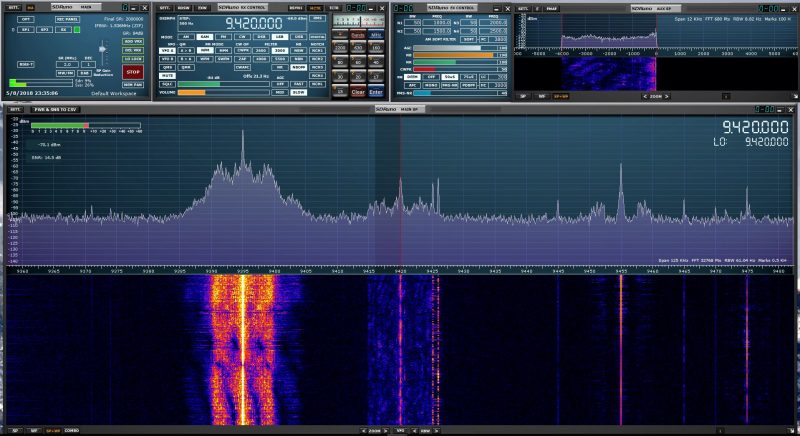Pick the 17 band key
The image size is (800, 436).
[x=376, y=77]
